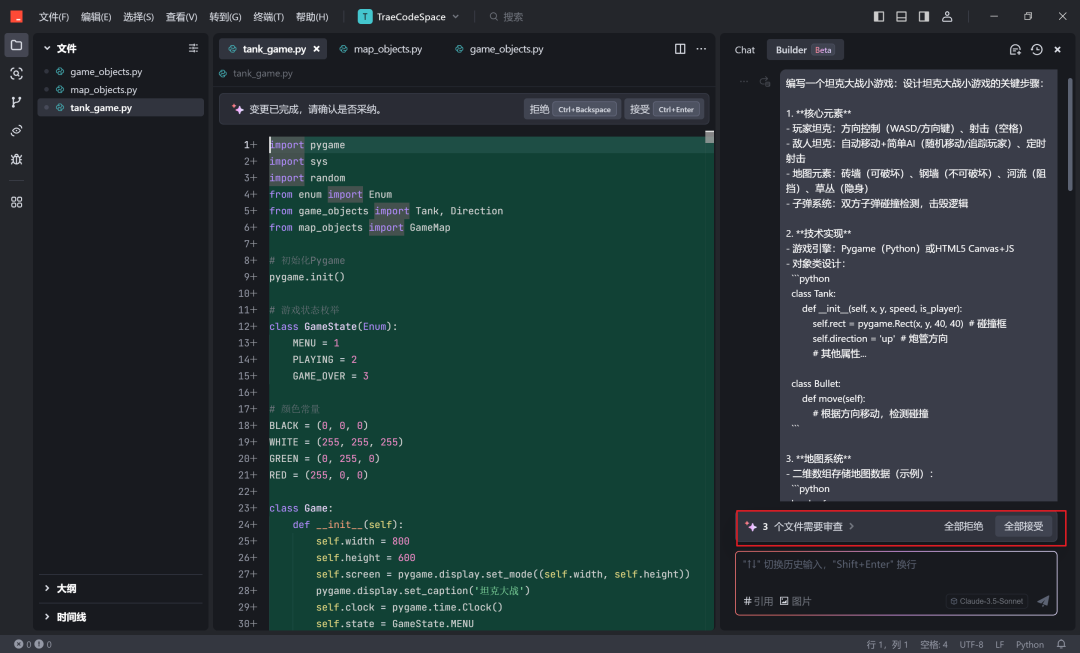Click the #引用 reference button

(758, 601)
